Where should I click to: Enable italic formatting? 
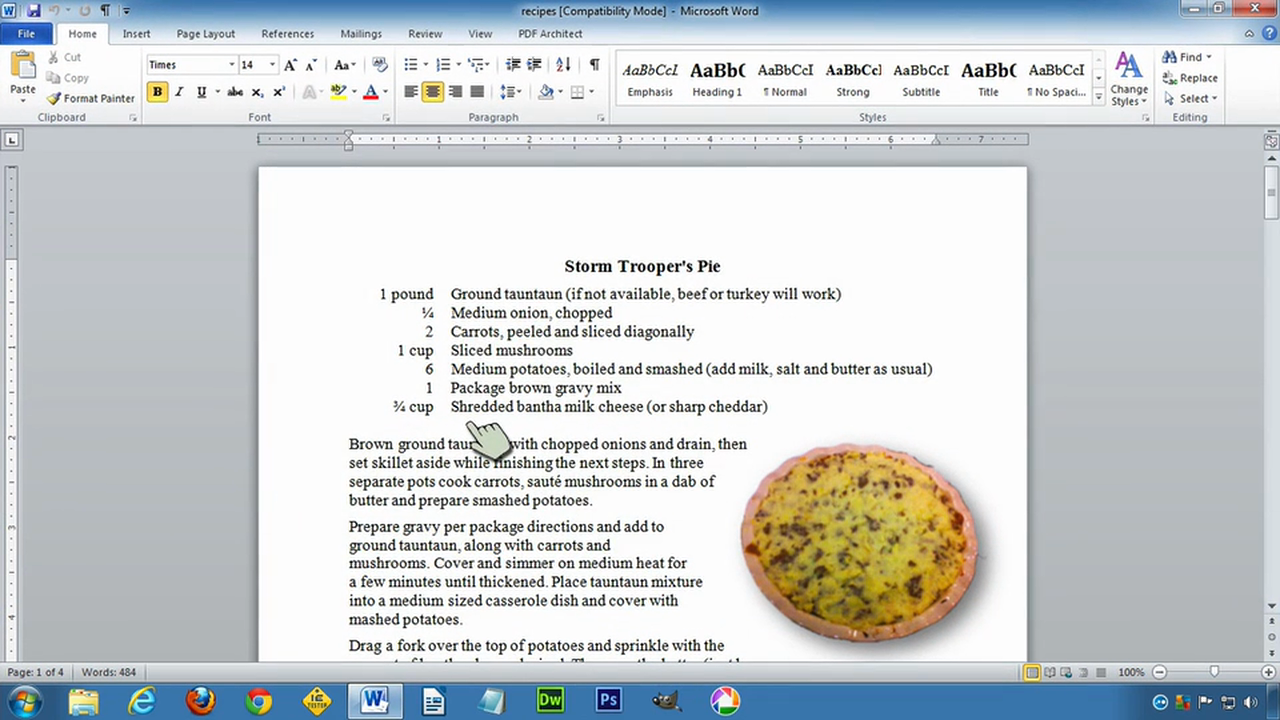point(178,91)
